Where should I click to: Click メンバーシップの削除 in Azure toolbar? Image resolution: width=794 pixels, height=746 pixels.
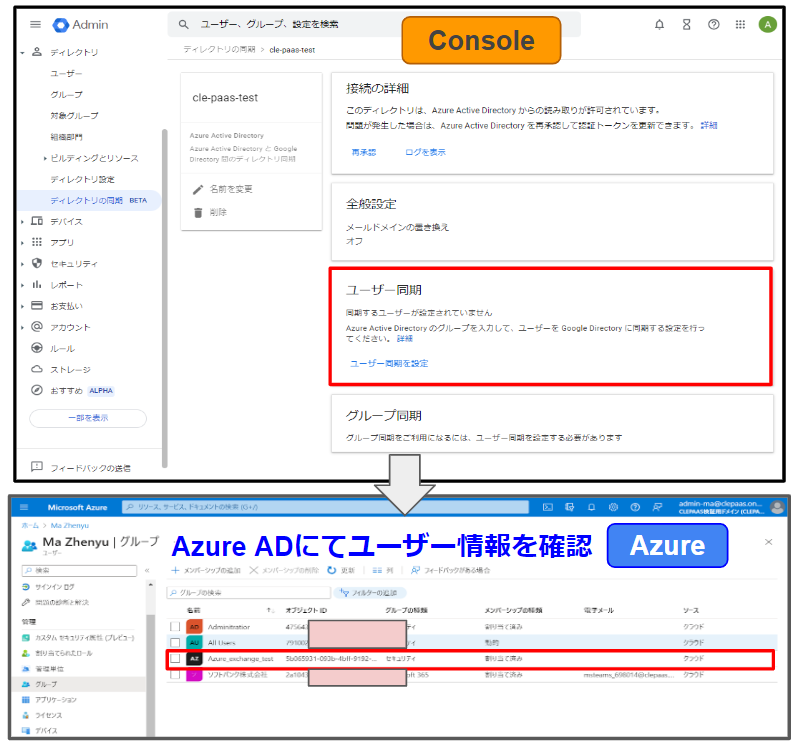point(284,570)
